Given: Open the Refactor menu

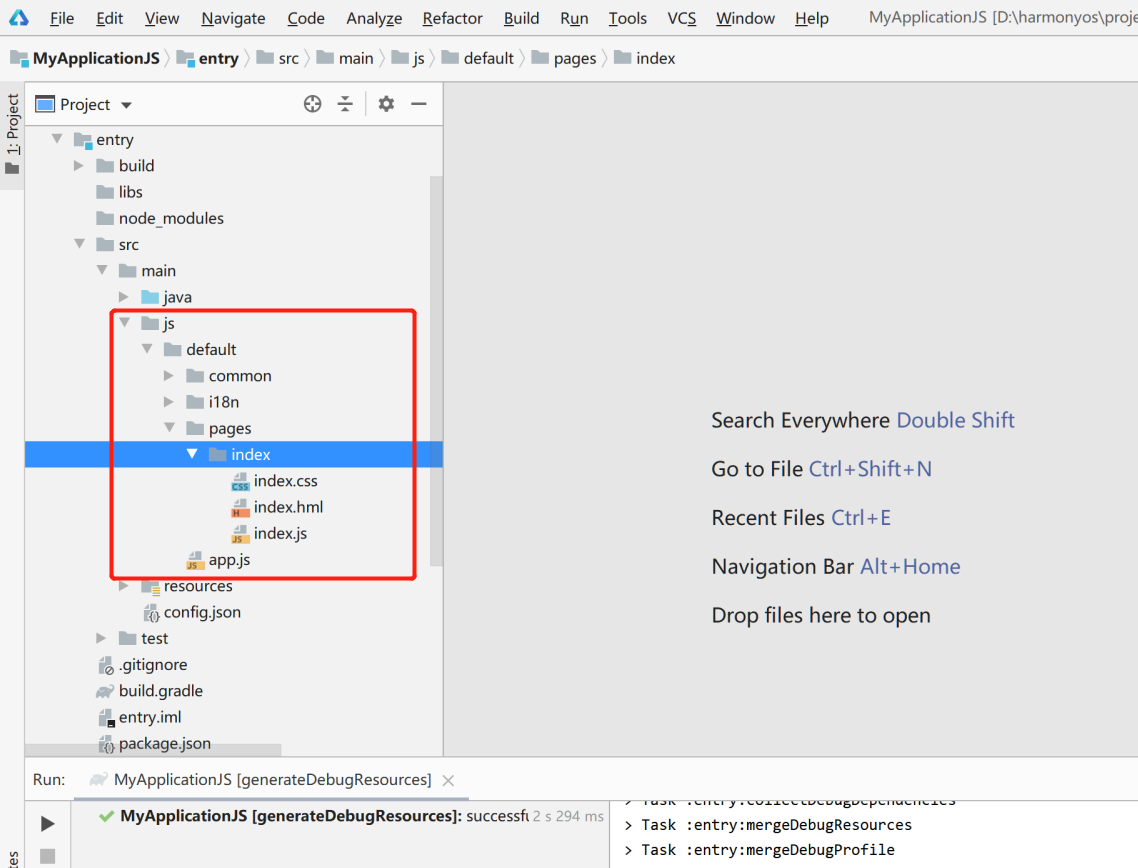Looking at the screenshot, I should pos(452,18).
